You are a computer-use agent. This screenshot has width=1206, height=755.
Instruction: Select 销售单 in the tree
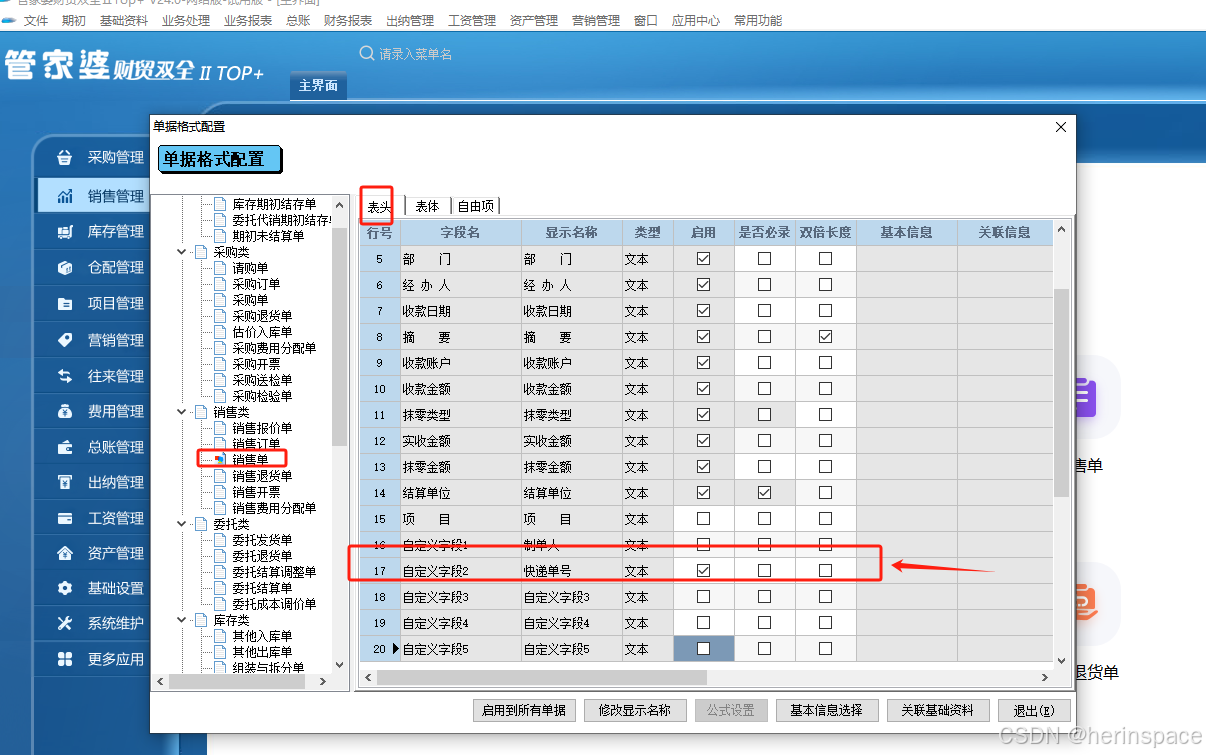pyautogui.click(x=250, y=460)
